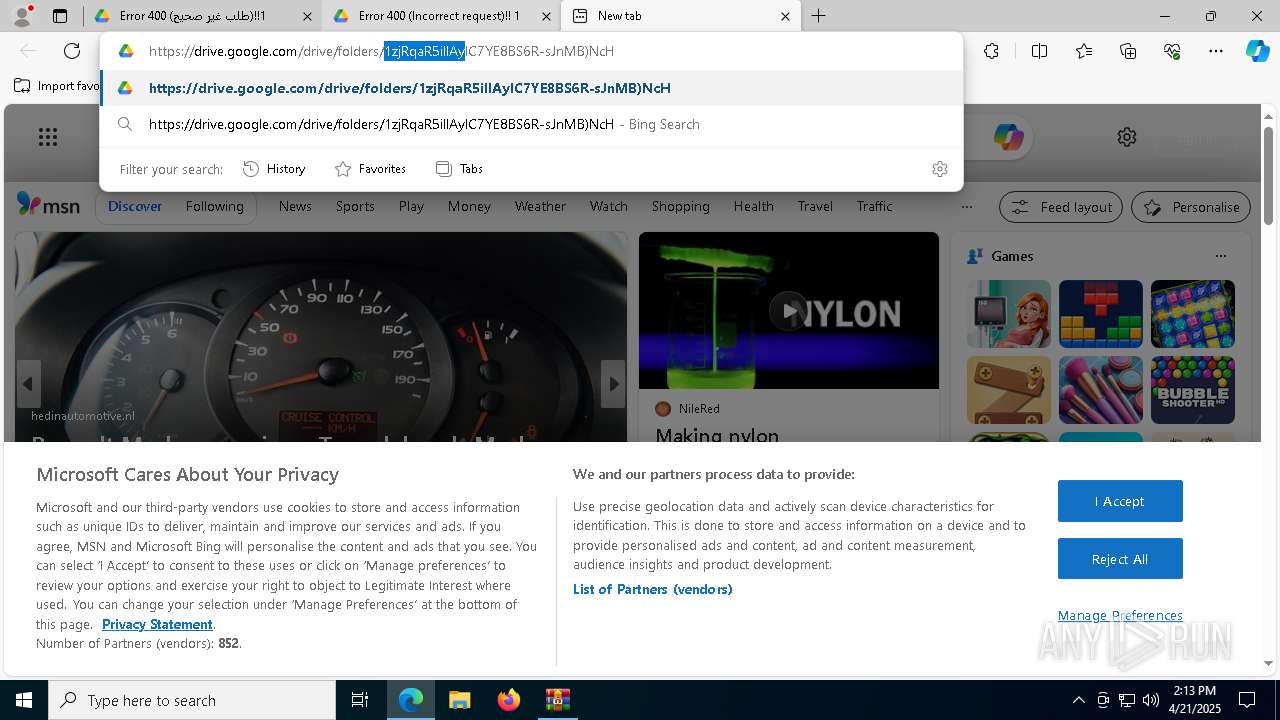This screenshot has height=720, width=1280.
Task: Open Firefox from the taskbar
Action: pos(509,700)
